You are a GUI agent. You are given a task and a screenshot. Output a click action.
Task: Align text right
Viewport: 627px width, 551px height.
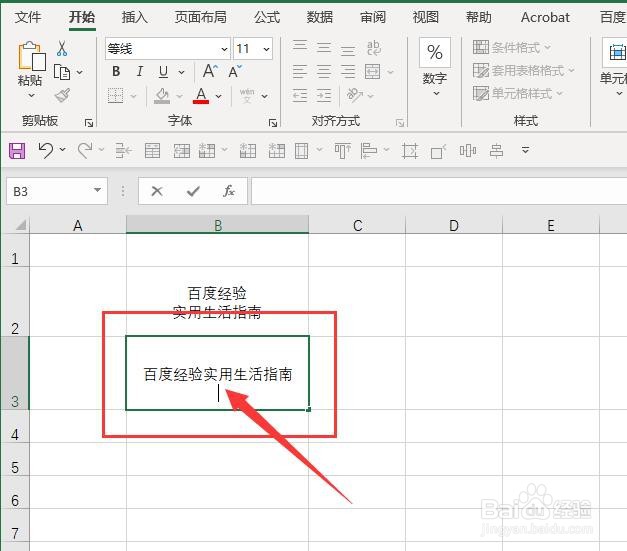click(x=348, y=72)
